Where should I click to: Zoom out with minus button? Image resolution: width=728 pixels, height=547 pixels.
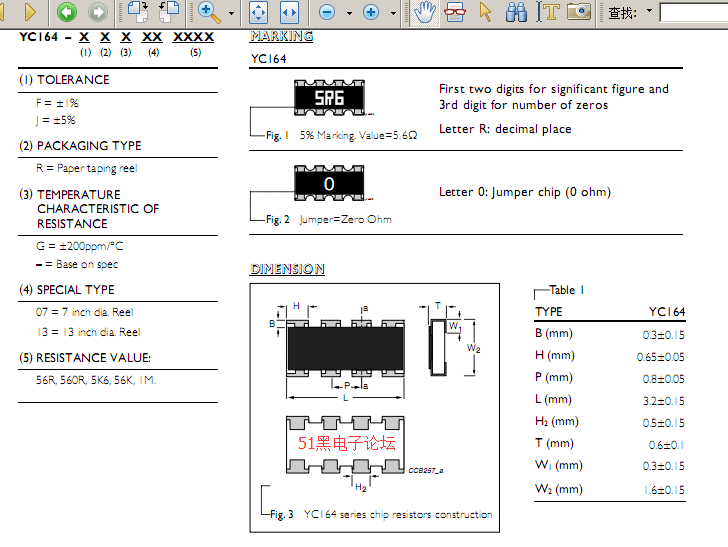[327, 13]
